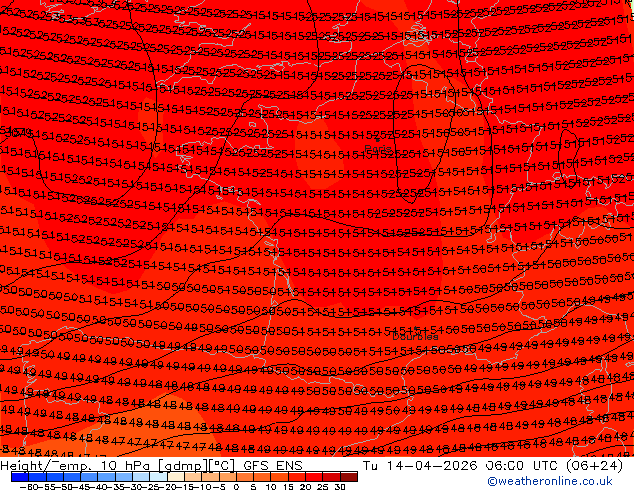Open the weatheronline.co.uk copyright link

coord(549,481)
